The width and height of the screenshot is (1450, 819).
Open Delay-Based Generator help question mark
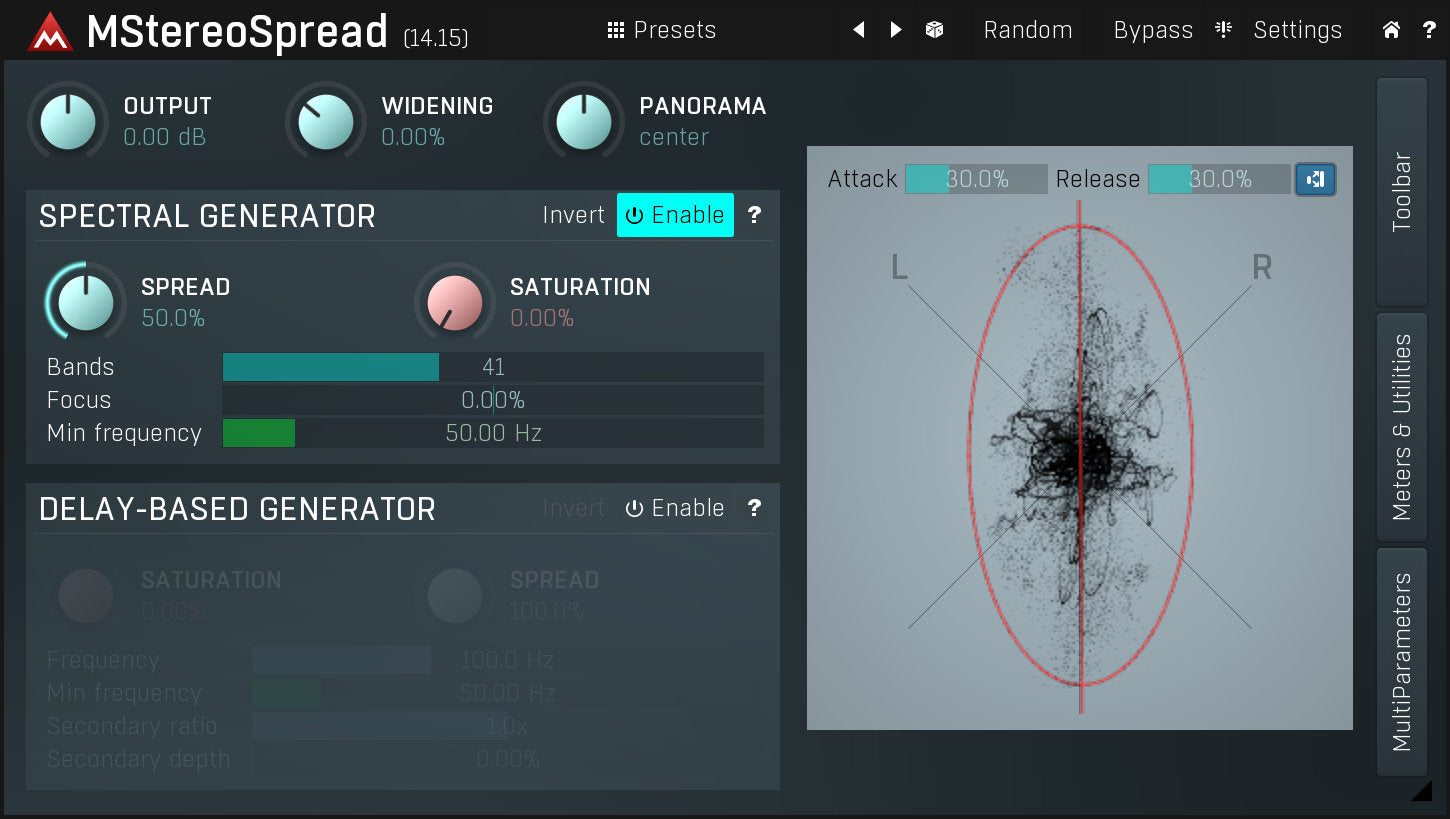tap(755, 508)
